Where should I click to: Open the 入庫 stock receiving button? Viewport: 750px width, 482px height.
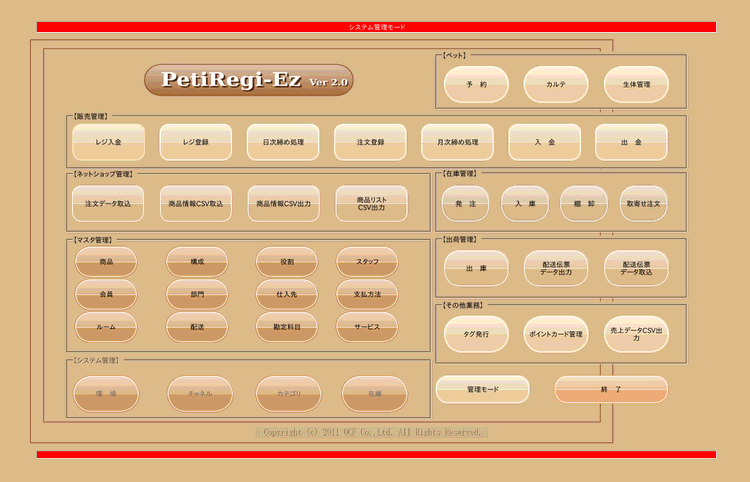click(x=525, y=204)
